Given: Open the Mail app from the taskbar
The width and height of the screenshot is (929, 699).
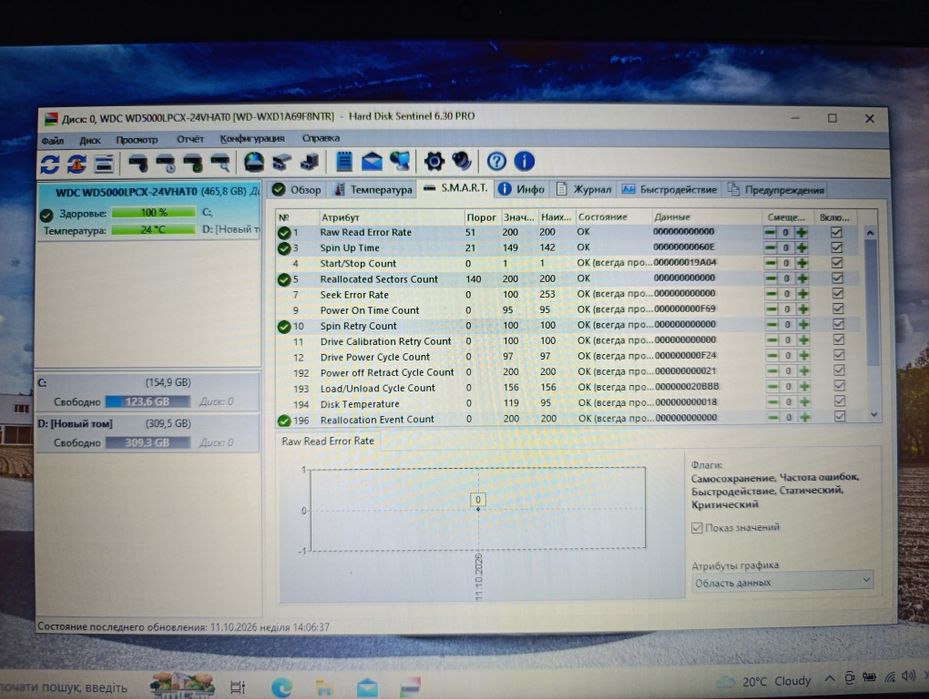Looking at the screenshot, I should point(367,687).
